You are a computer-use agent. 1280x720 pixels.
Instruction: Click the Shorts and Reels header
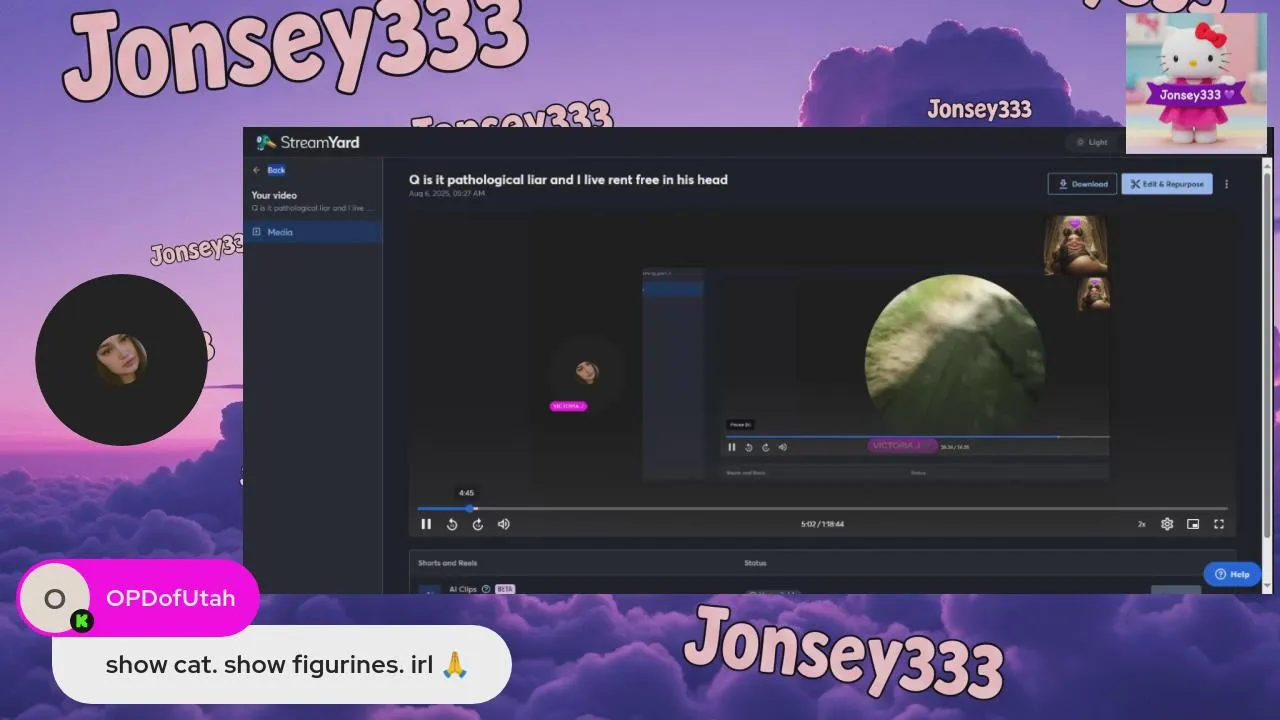447,563
